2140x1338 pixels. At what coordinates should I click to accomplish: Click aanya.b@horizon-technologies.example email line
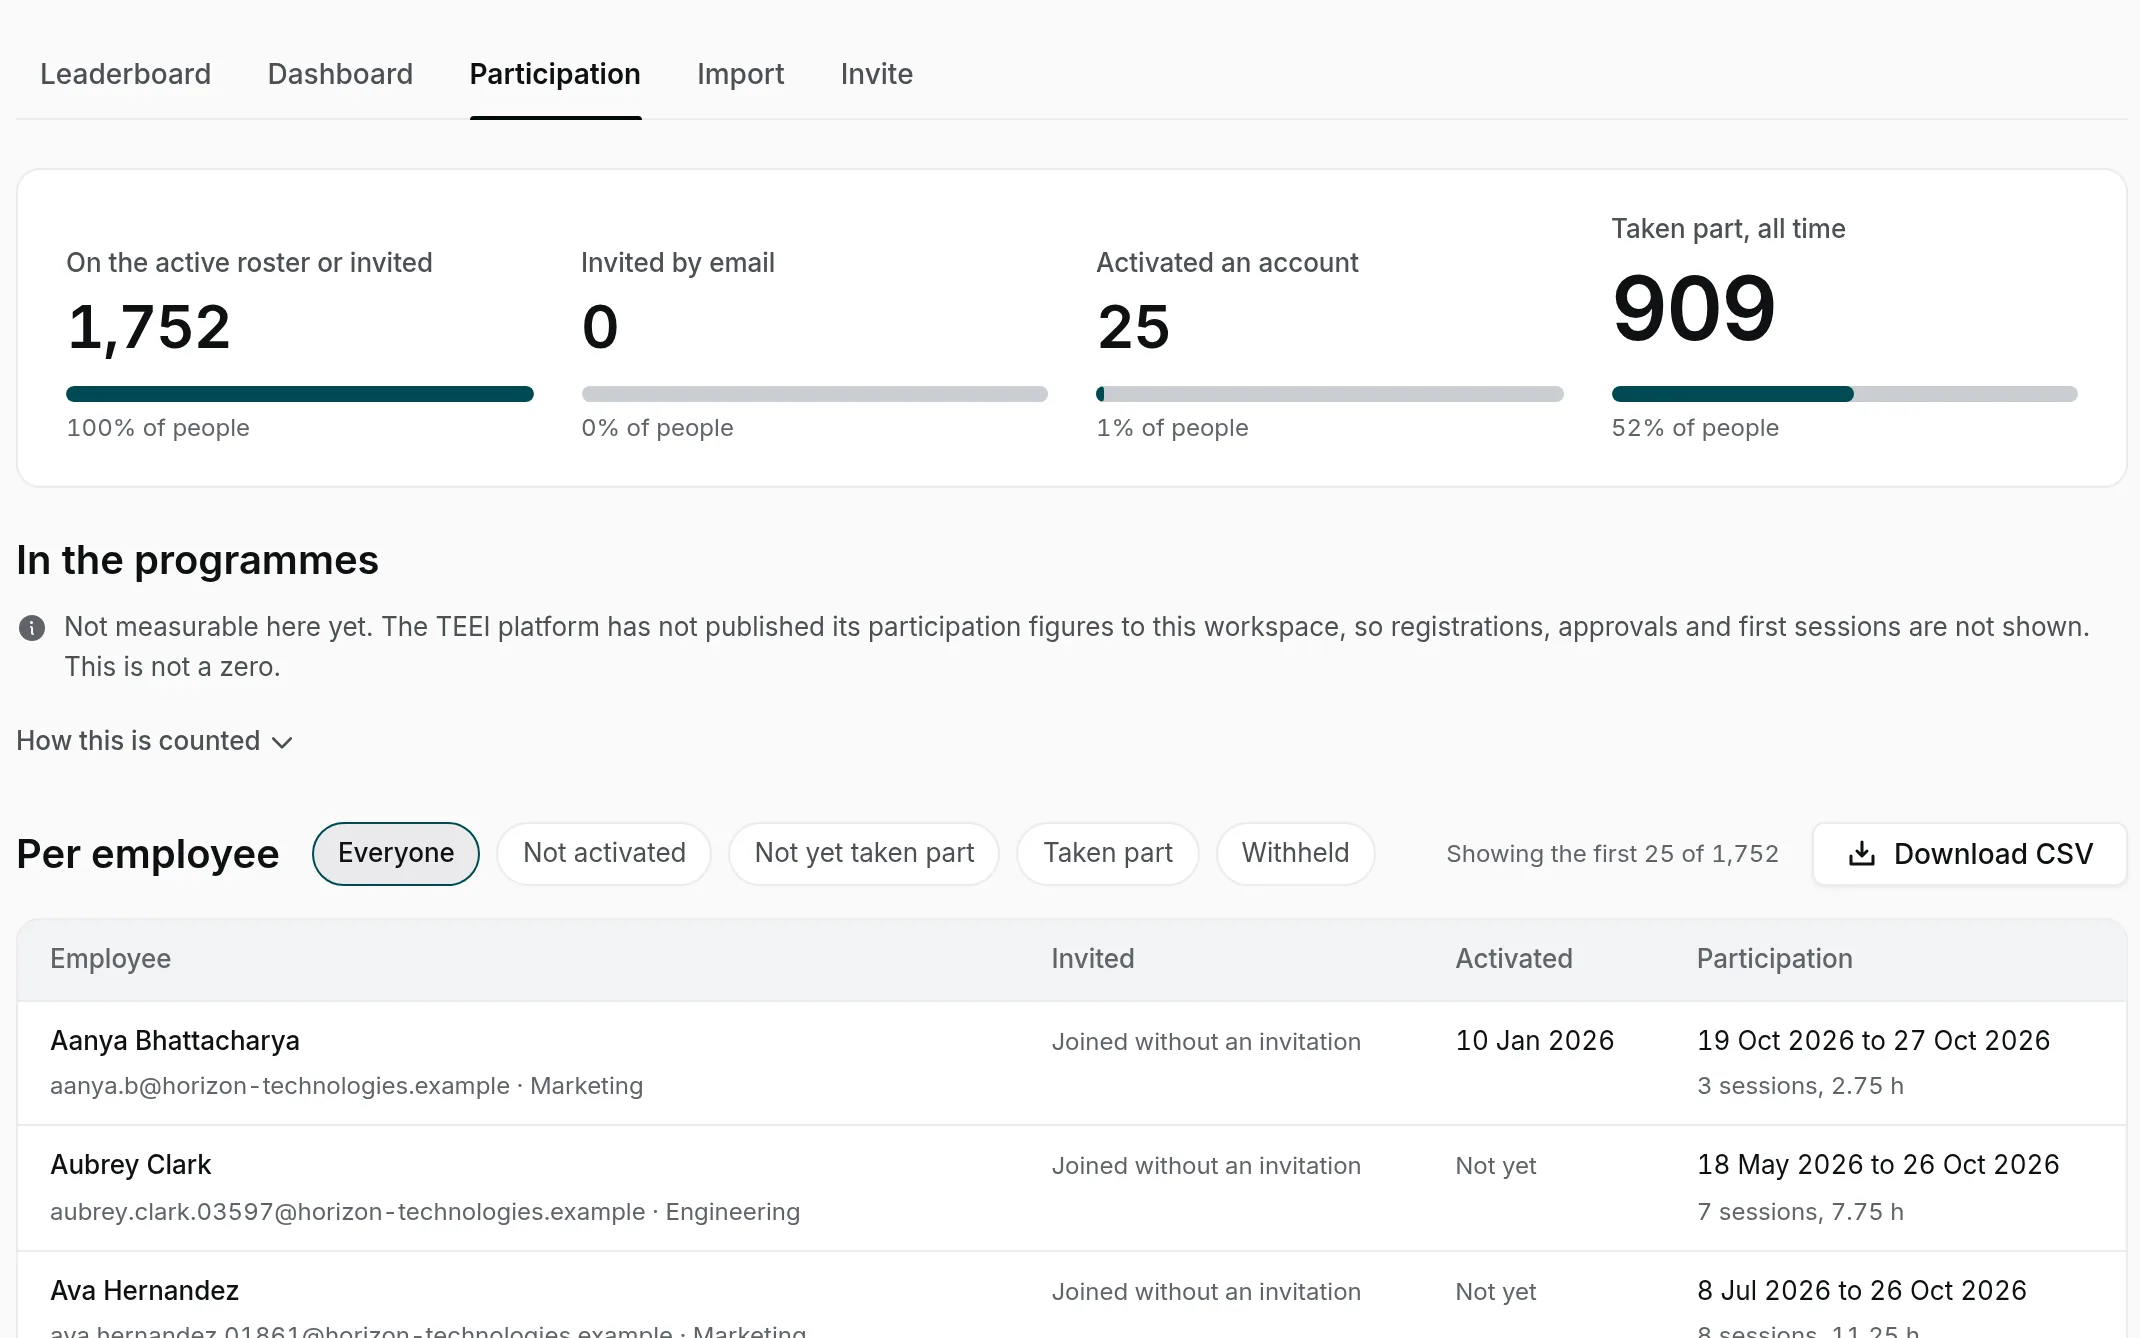(x=347, y=1086)
